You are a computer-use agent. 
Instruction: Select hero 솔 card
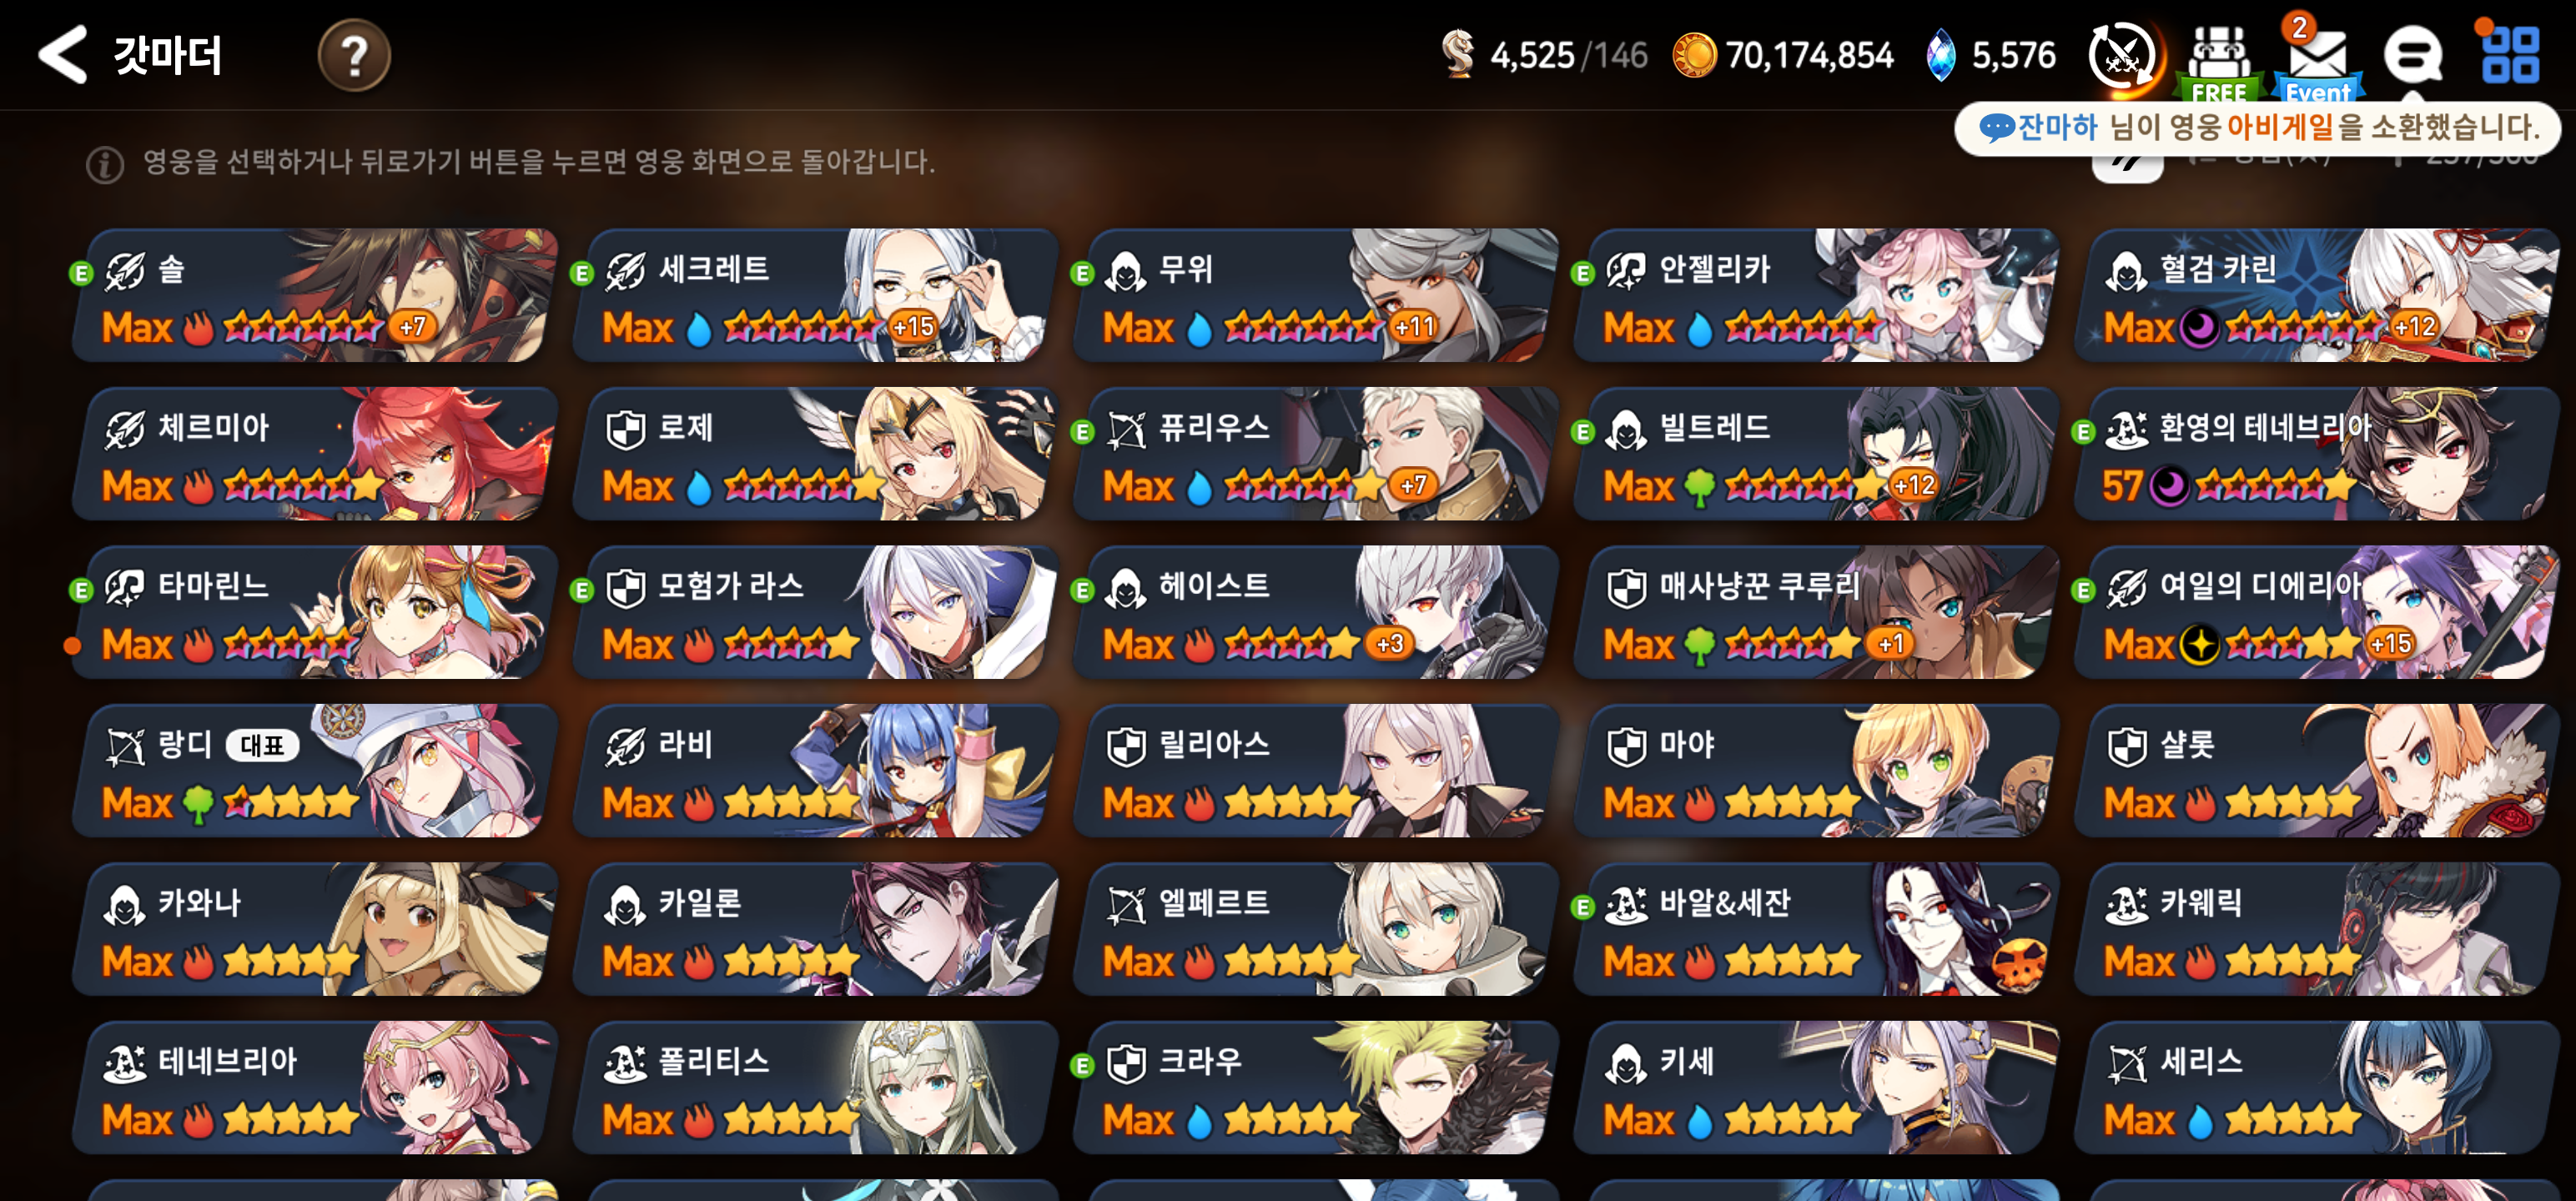314,295
